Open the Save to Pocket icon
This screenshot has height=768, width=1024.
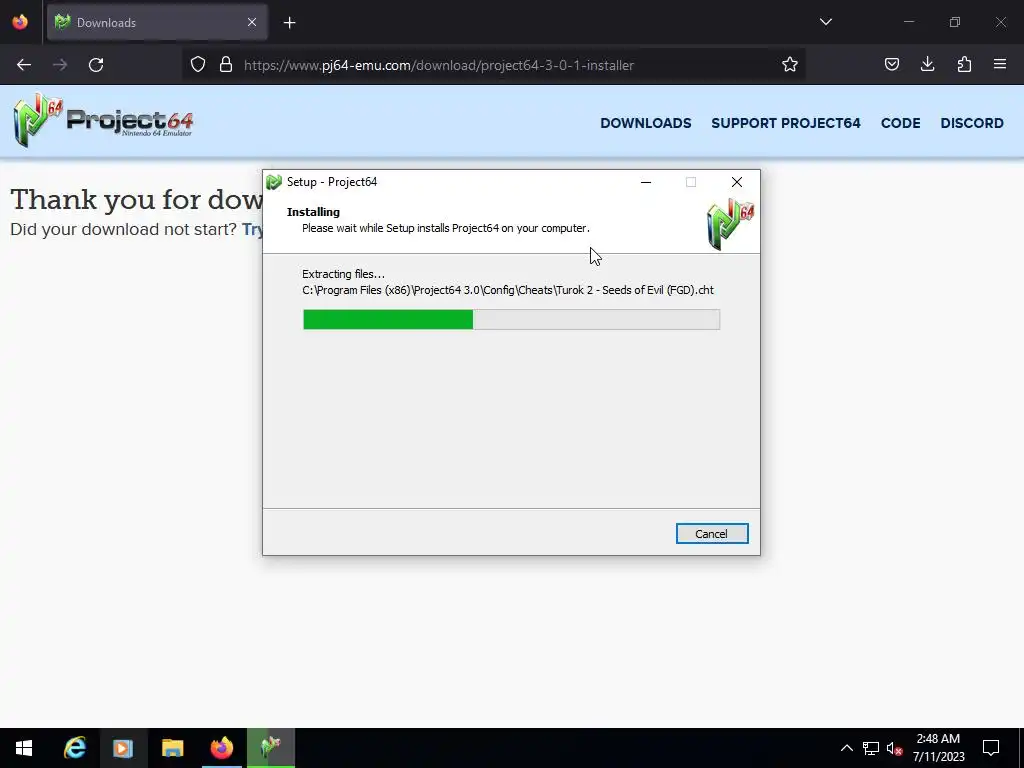(891, 65)
